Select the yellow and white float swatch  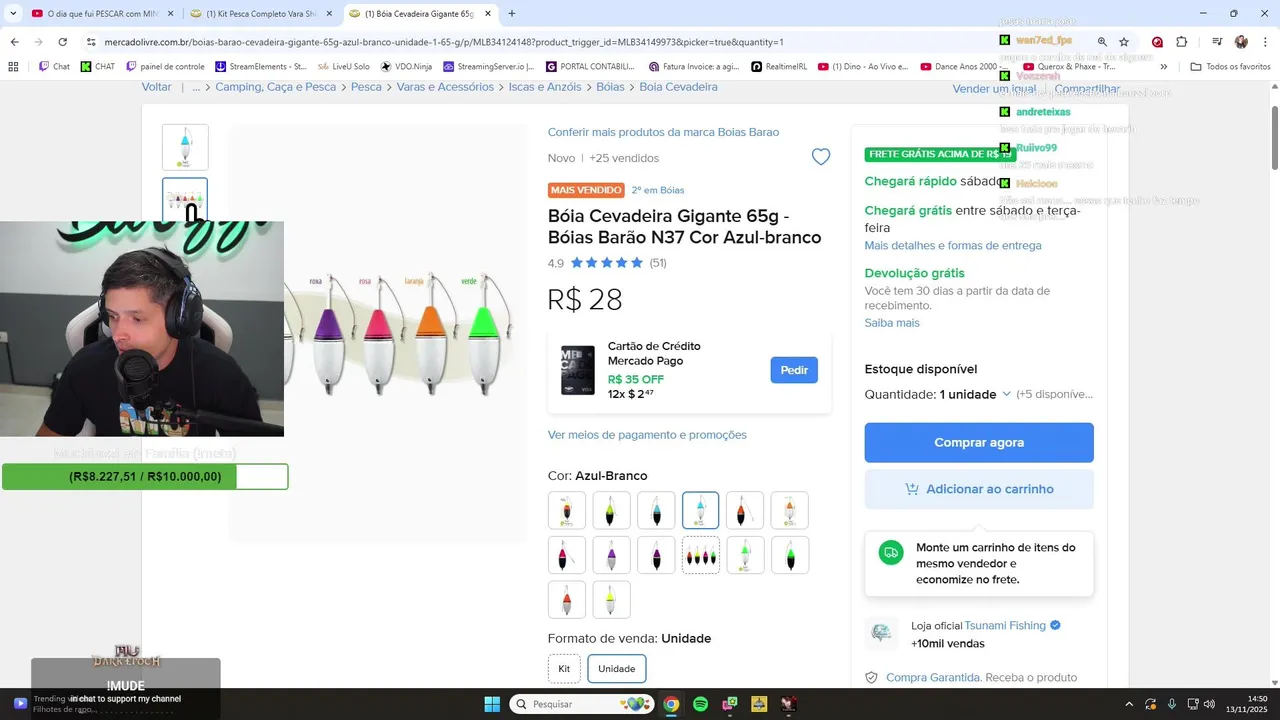pos(611,600)
